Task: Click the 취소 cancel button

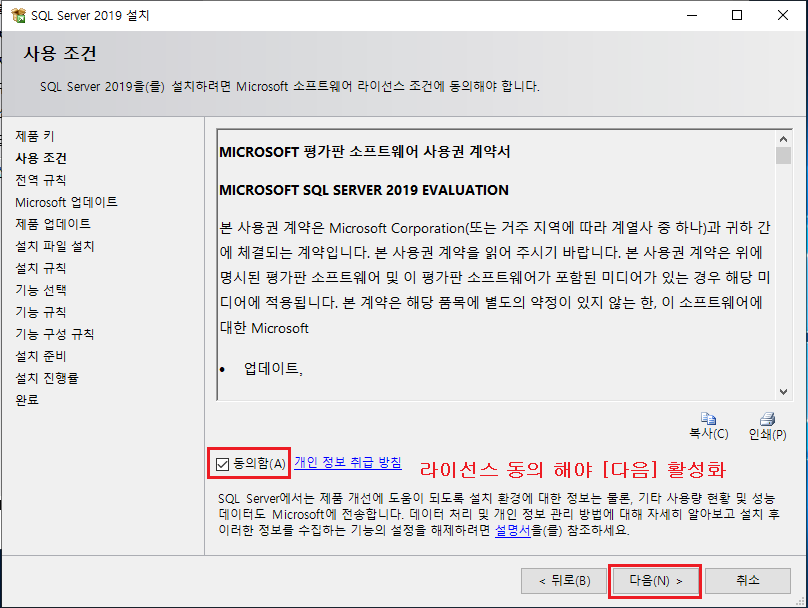Action: coord(748,581)
